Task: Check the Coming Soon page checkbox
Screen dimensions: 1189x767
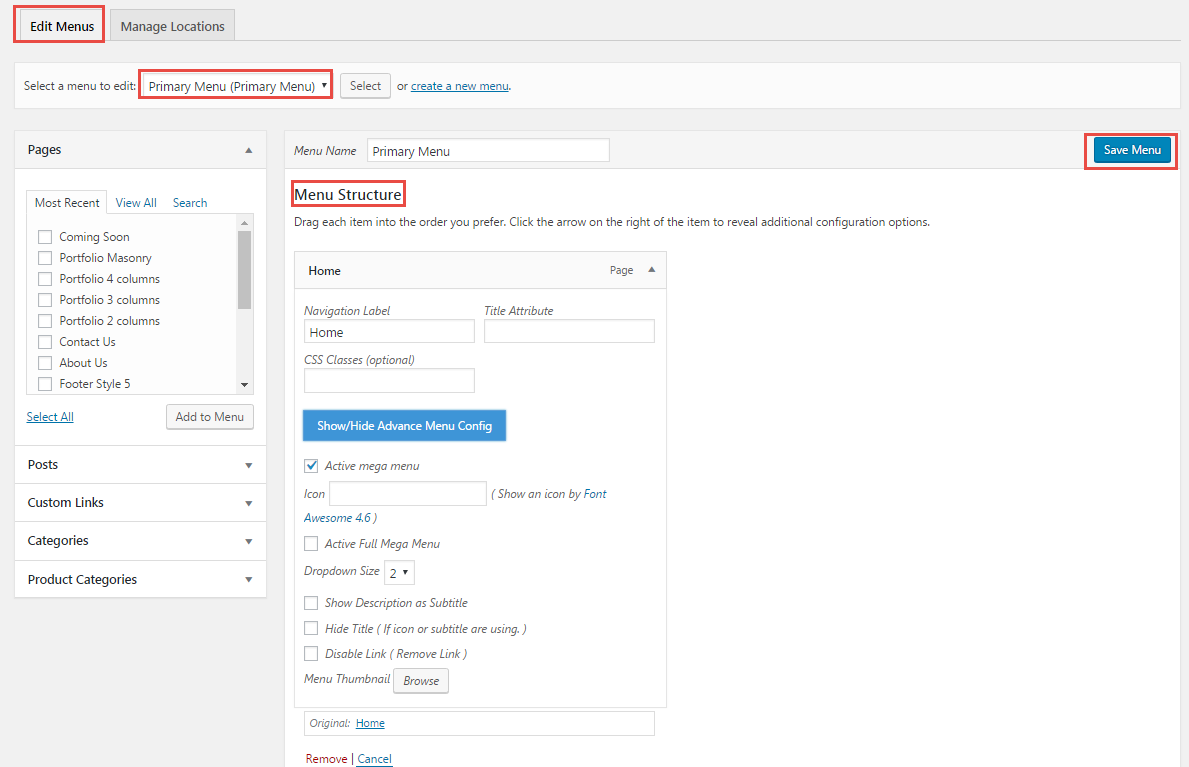Action: [x=45, y=237]
